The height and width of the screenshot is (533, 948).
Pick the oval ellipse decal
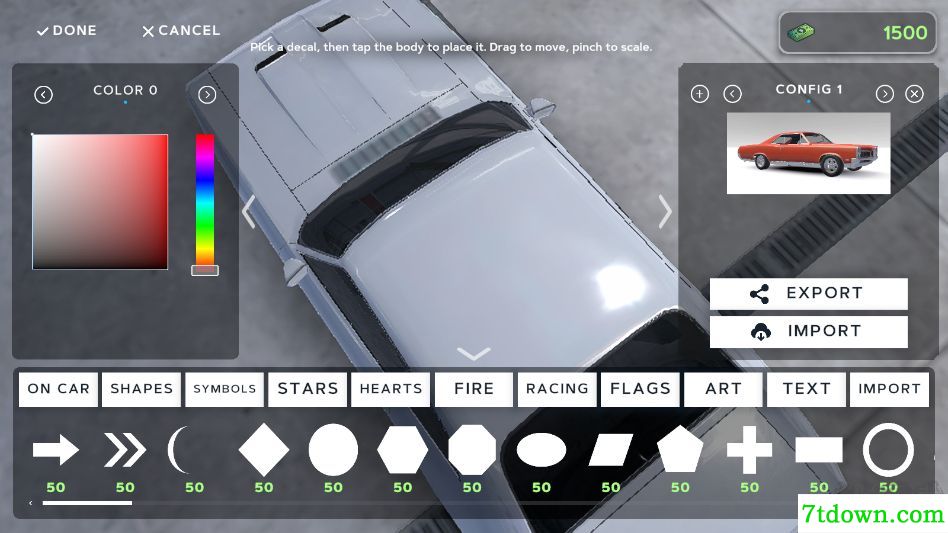(x=541, y=450)
